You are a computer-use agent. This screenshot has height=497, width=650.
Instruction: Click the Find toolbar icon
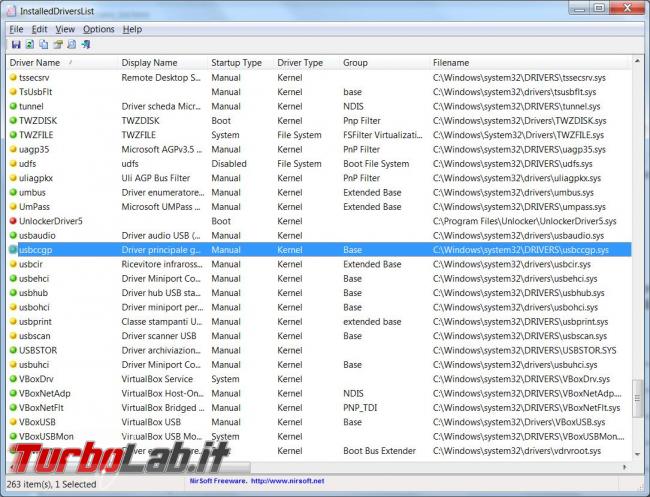[x=72, y=44]
